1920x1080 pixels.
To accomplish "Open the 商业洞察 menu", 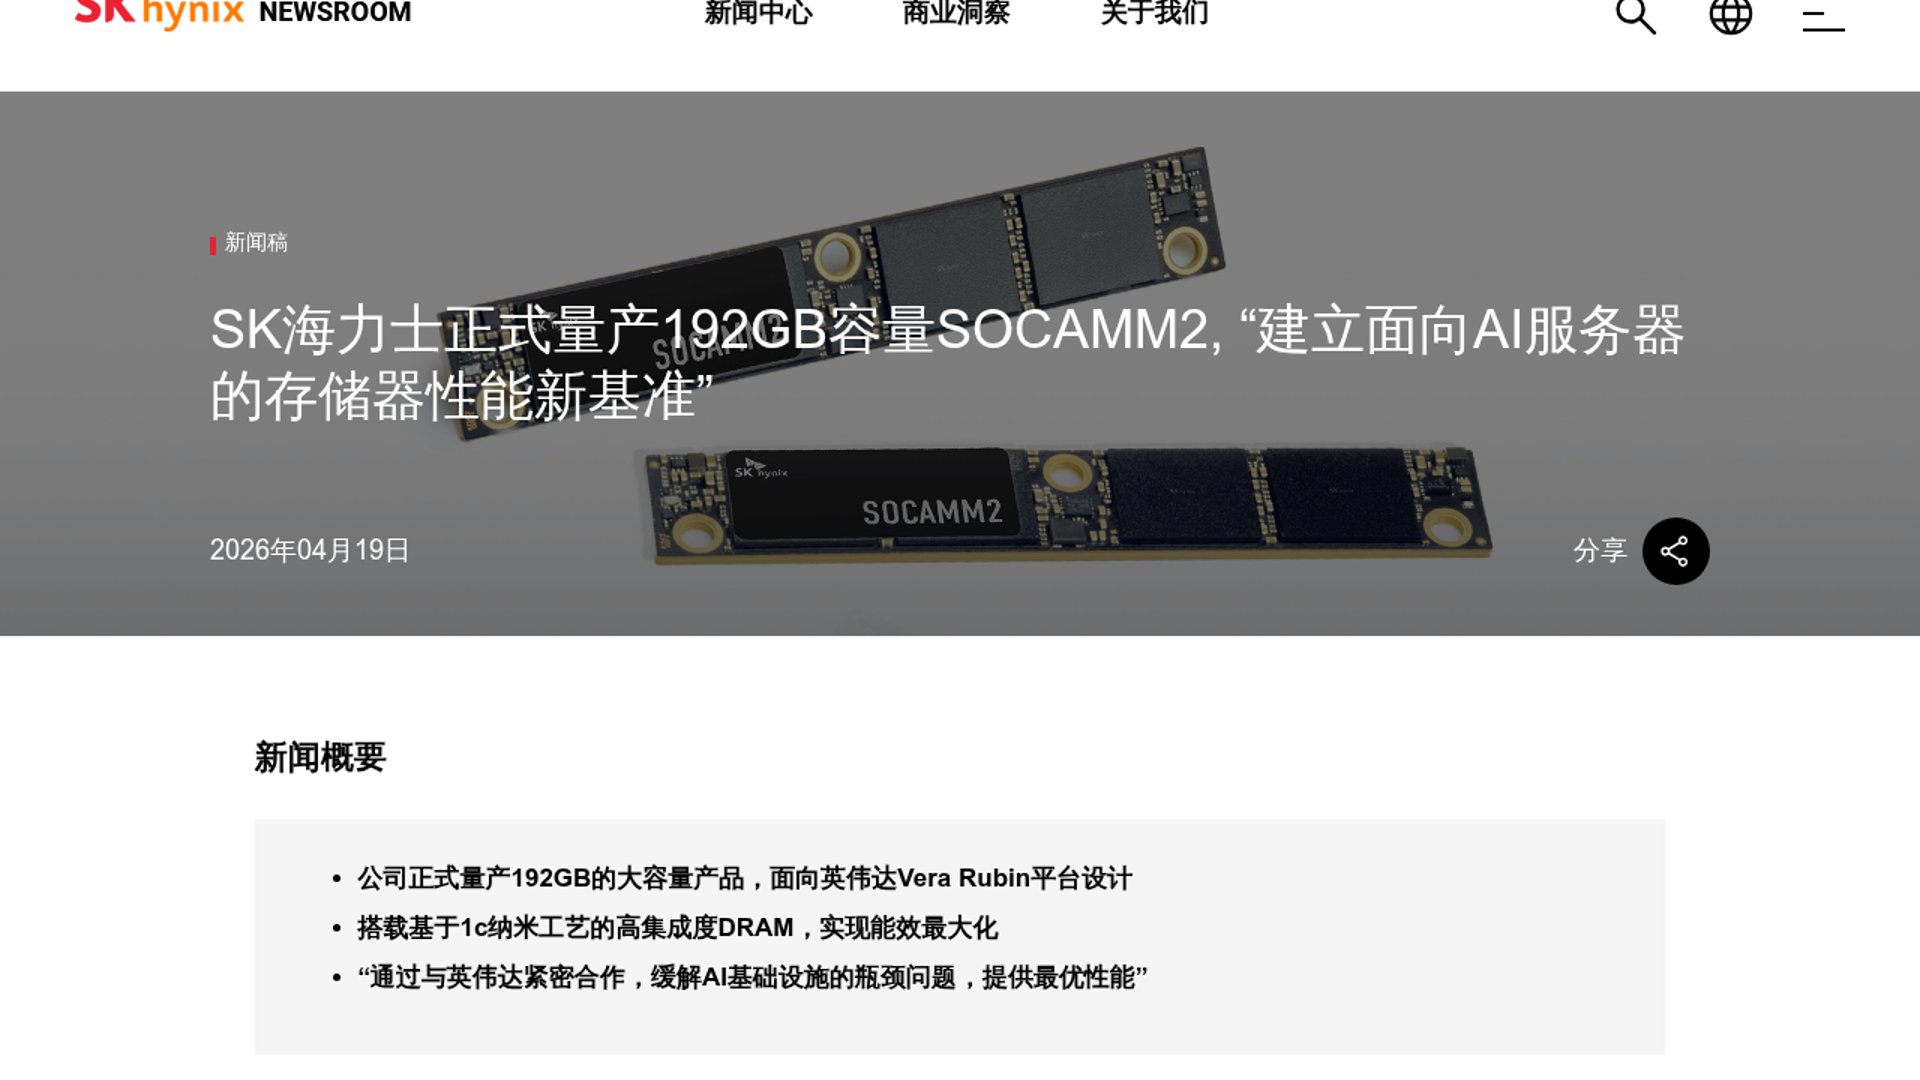I will (x=956, y=13).
